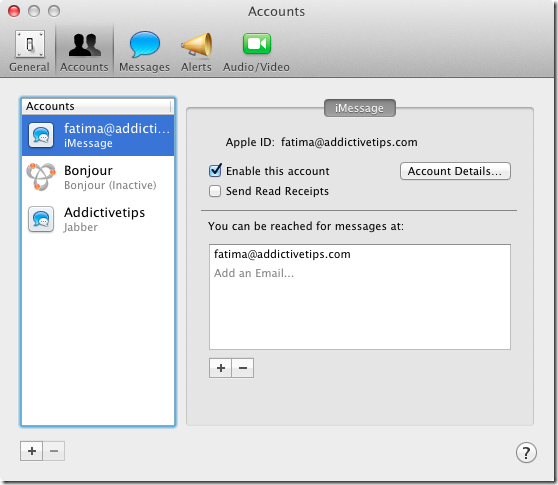Click the Jabber chat bubble icon
The height and width of the screenshot is (485, 558).
point(41,219)
